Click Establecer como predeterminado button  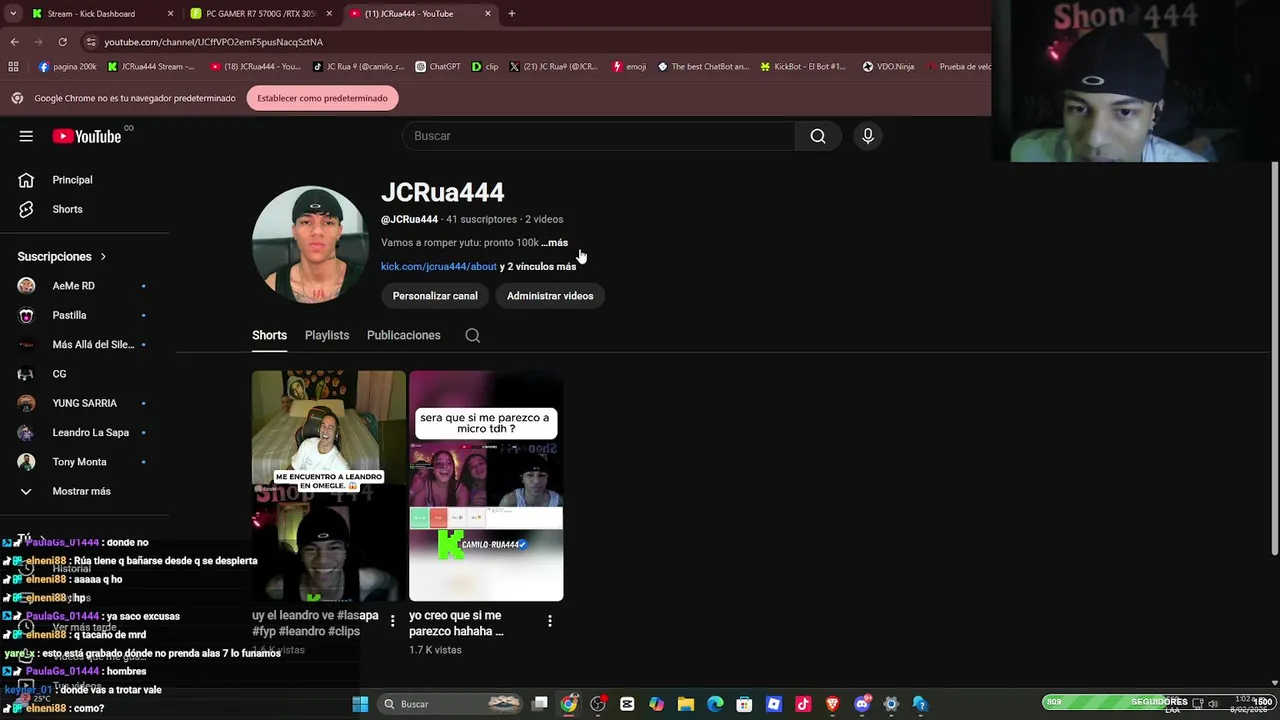coord(322,98)
